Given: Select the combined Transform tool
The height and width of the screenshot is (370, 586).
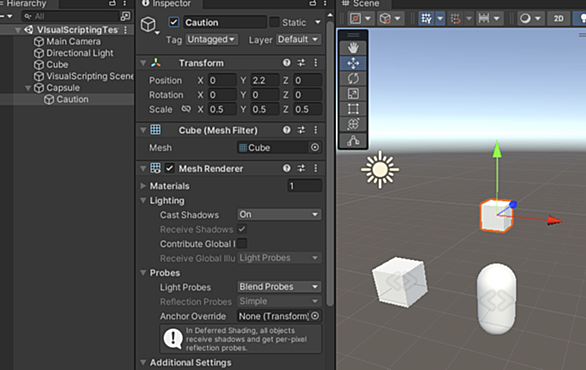Looking at the screenshot, I should (x=353, y=124).
